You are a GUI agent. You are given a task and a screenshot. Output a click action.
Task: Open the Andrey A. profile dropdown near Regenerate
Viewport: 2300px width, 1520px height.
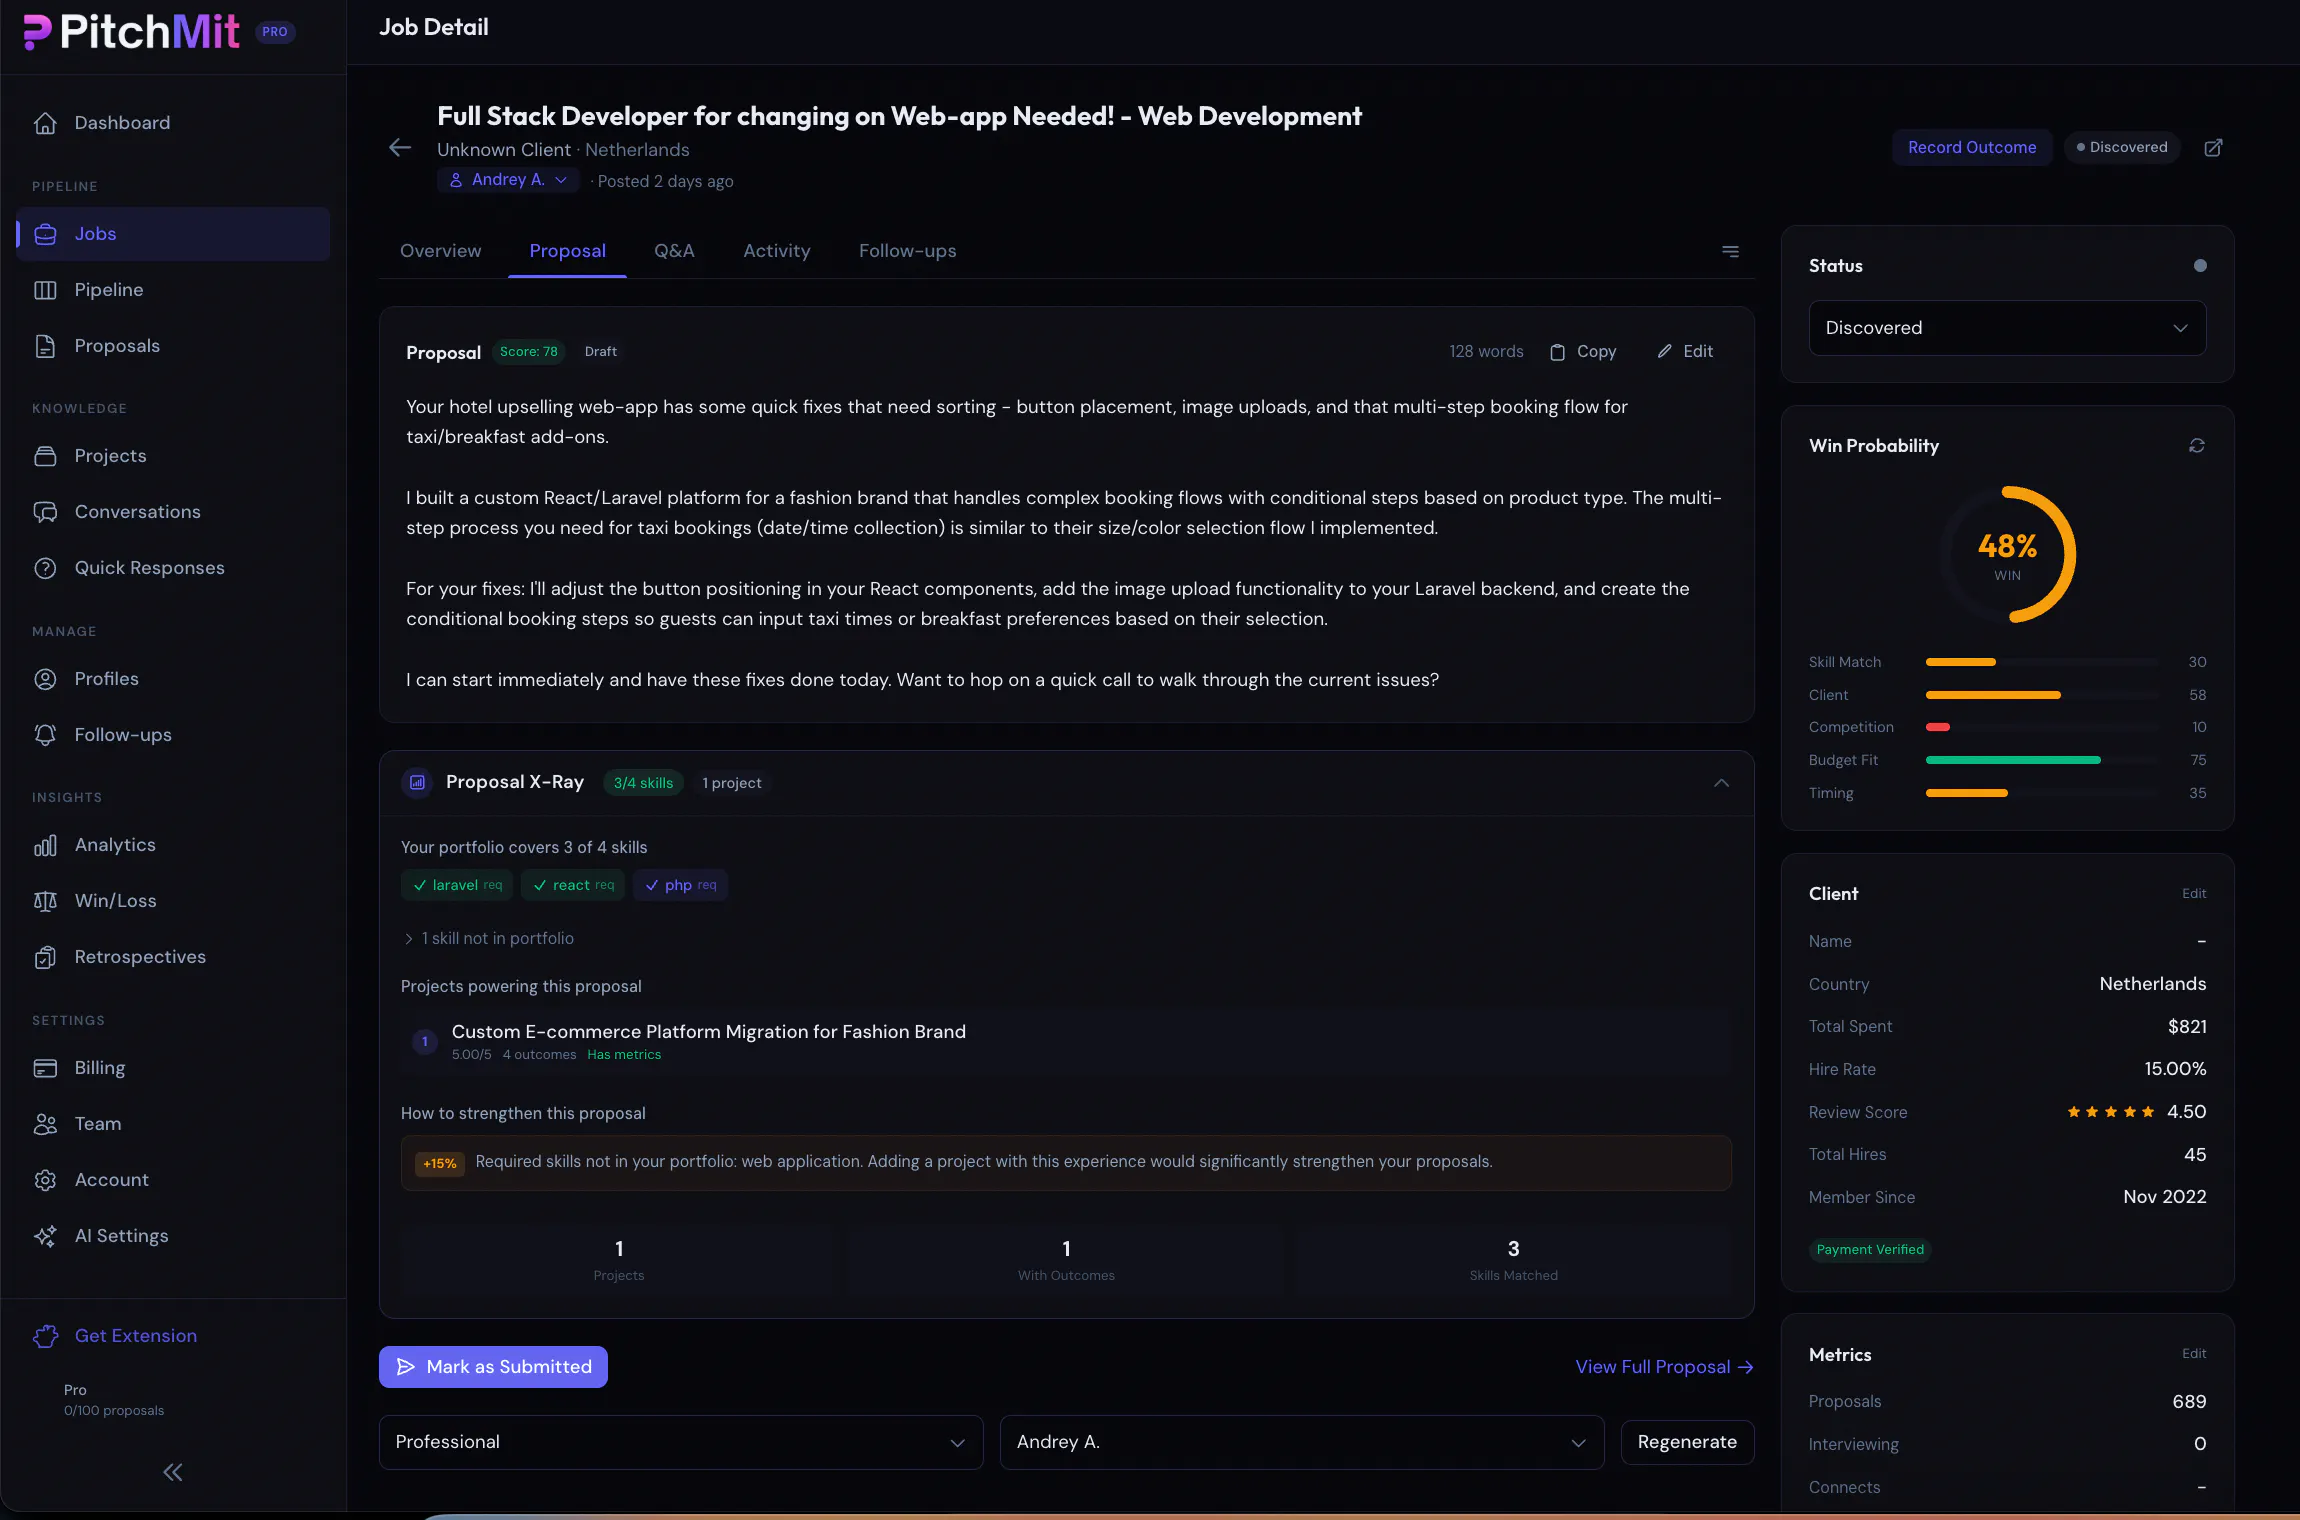pyautogui.click(x=1302, y=1442)
